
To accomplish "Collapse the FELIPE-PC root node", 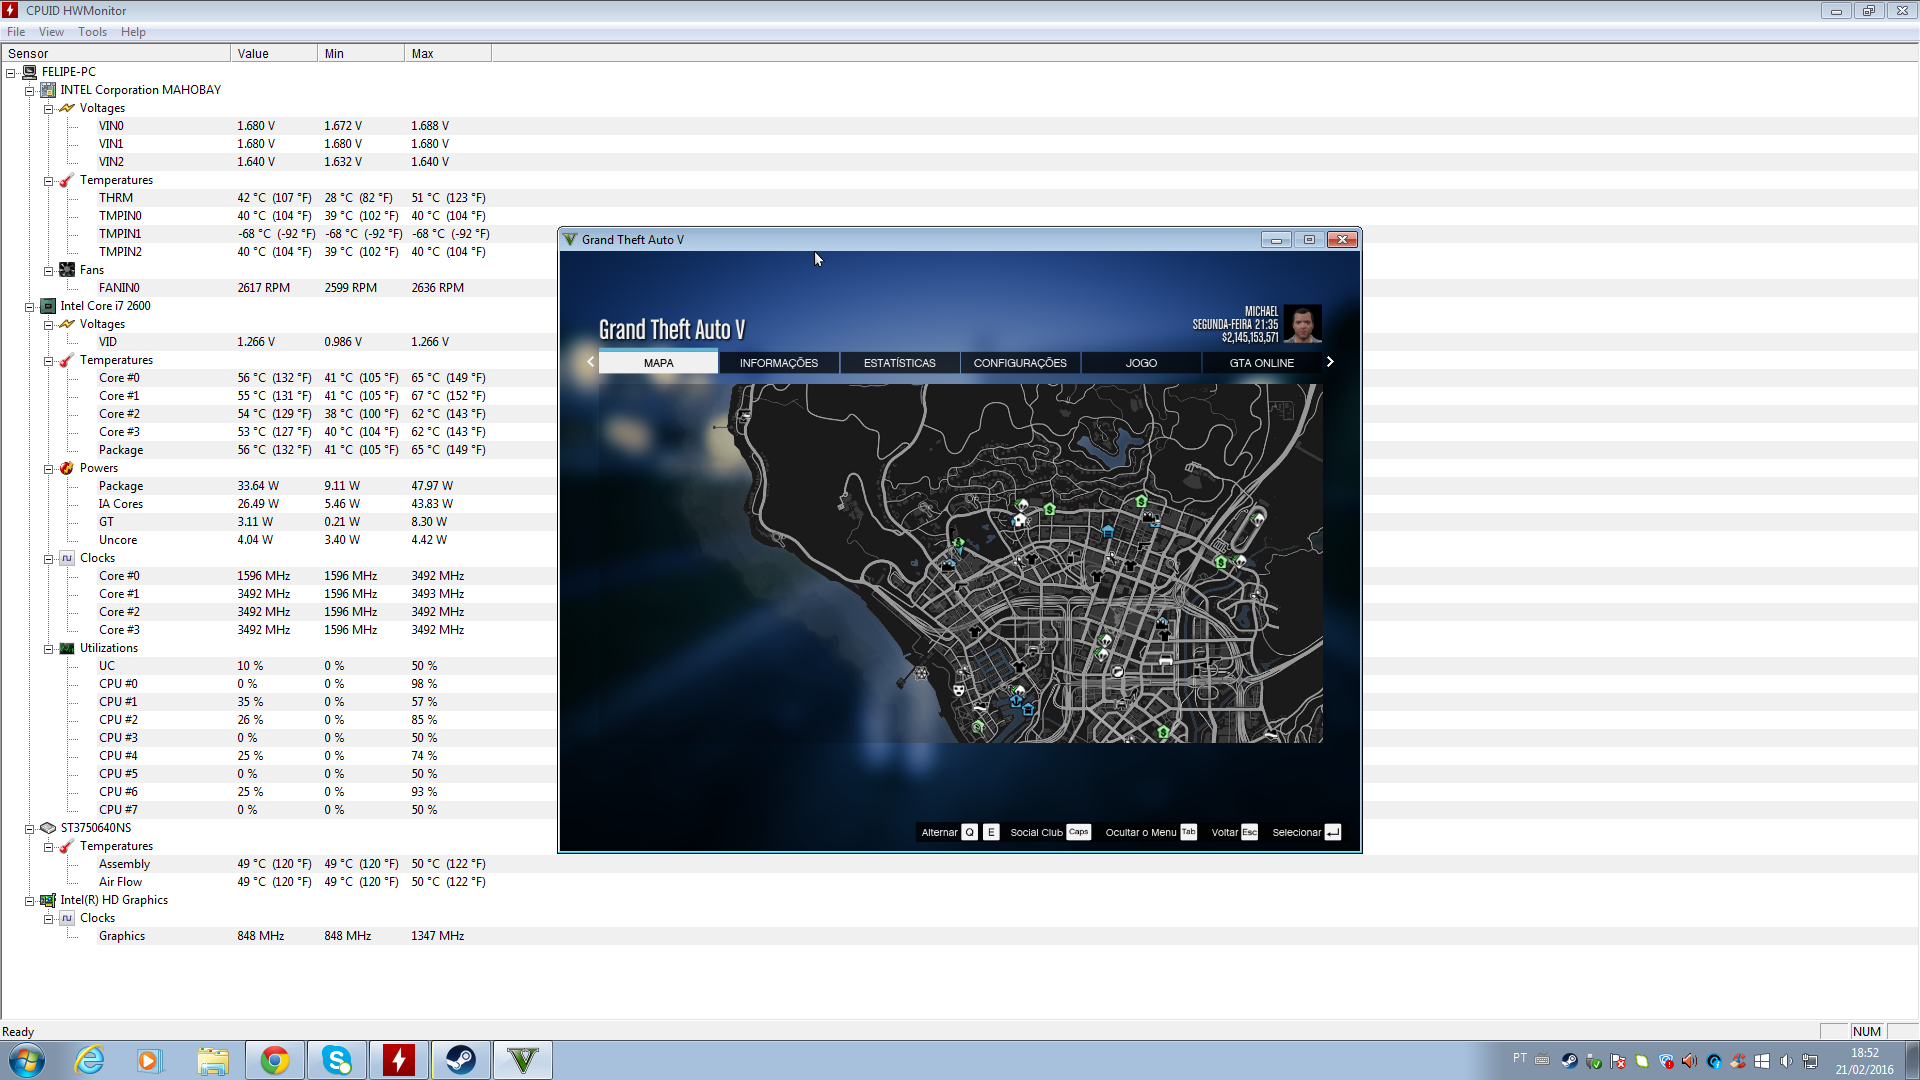I will (x=11, y=73).
